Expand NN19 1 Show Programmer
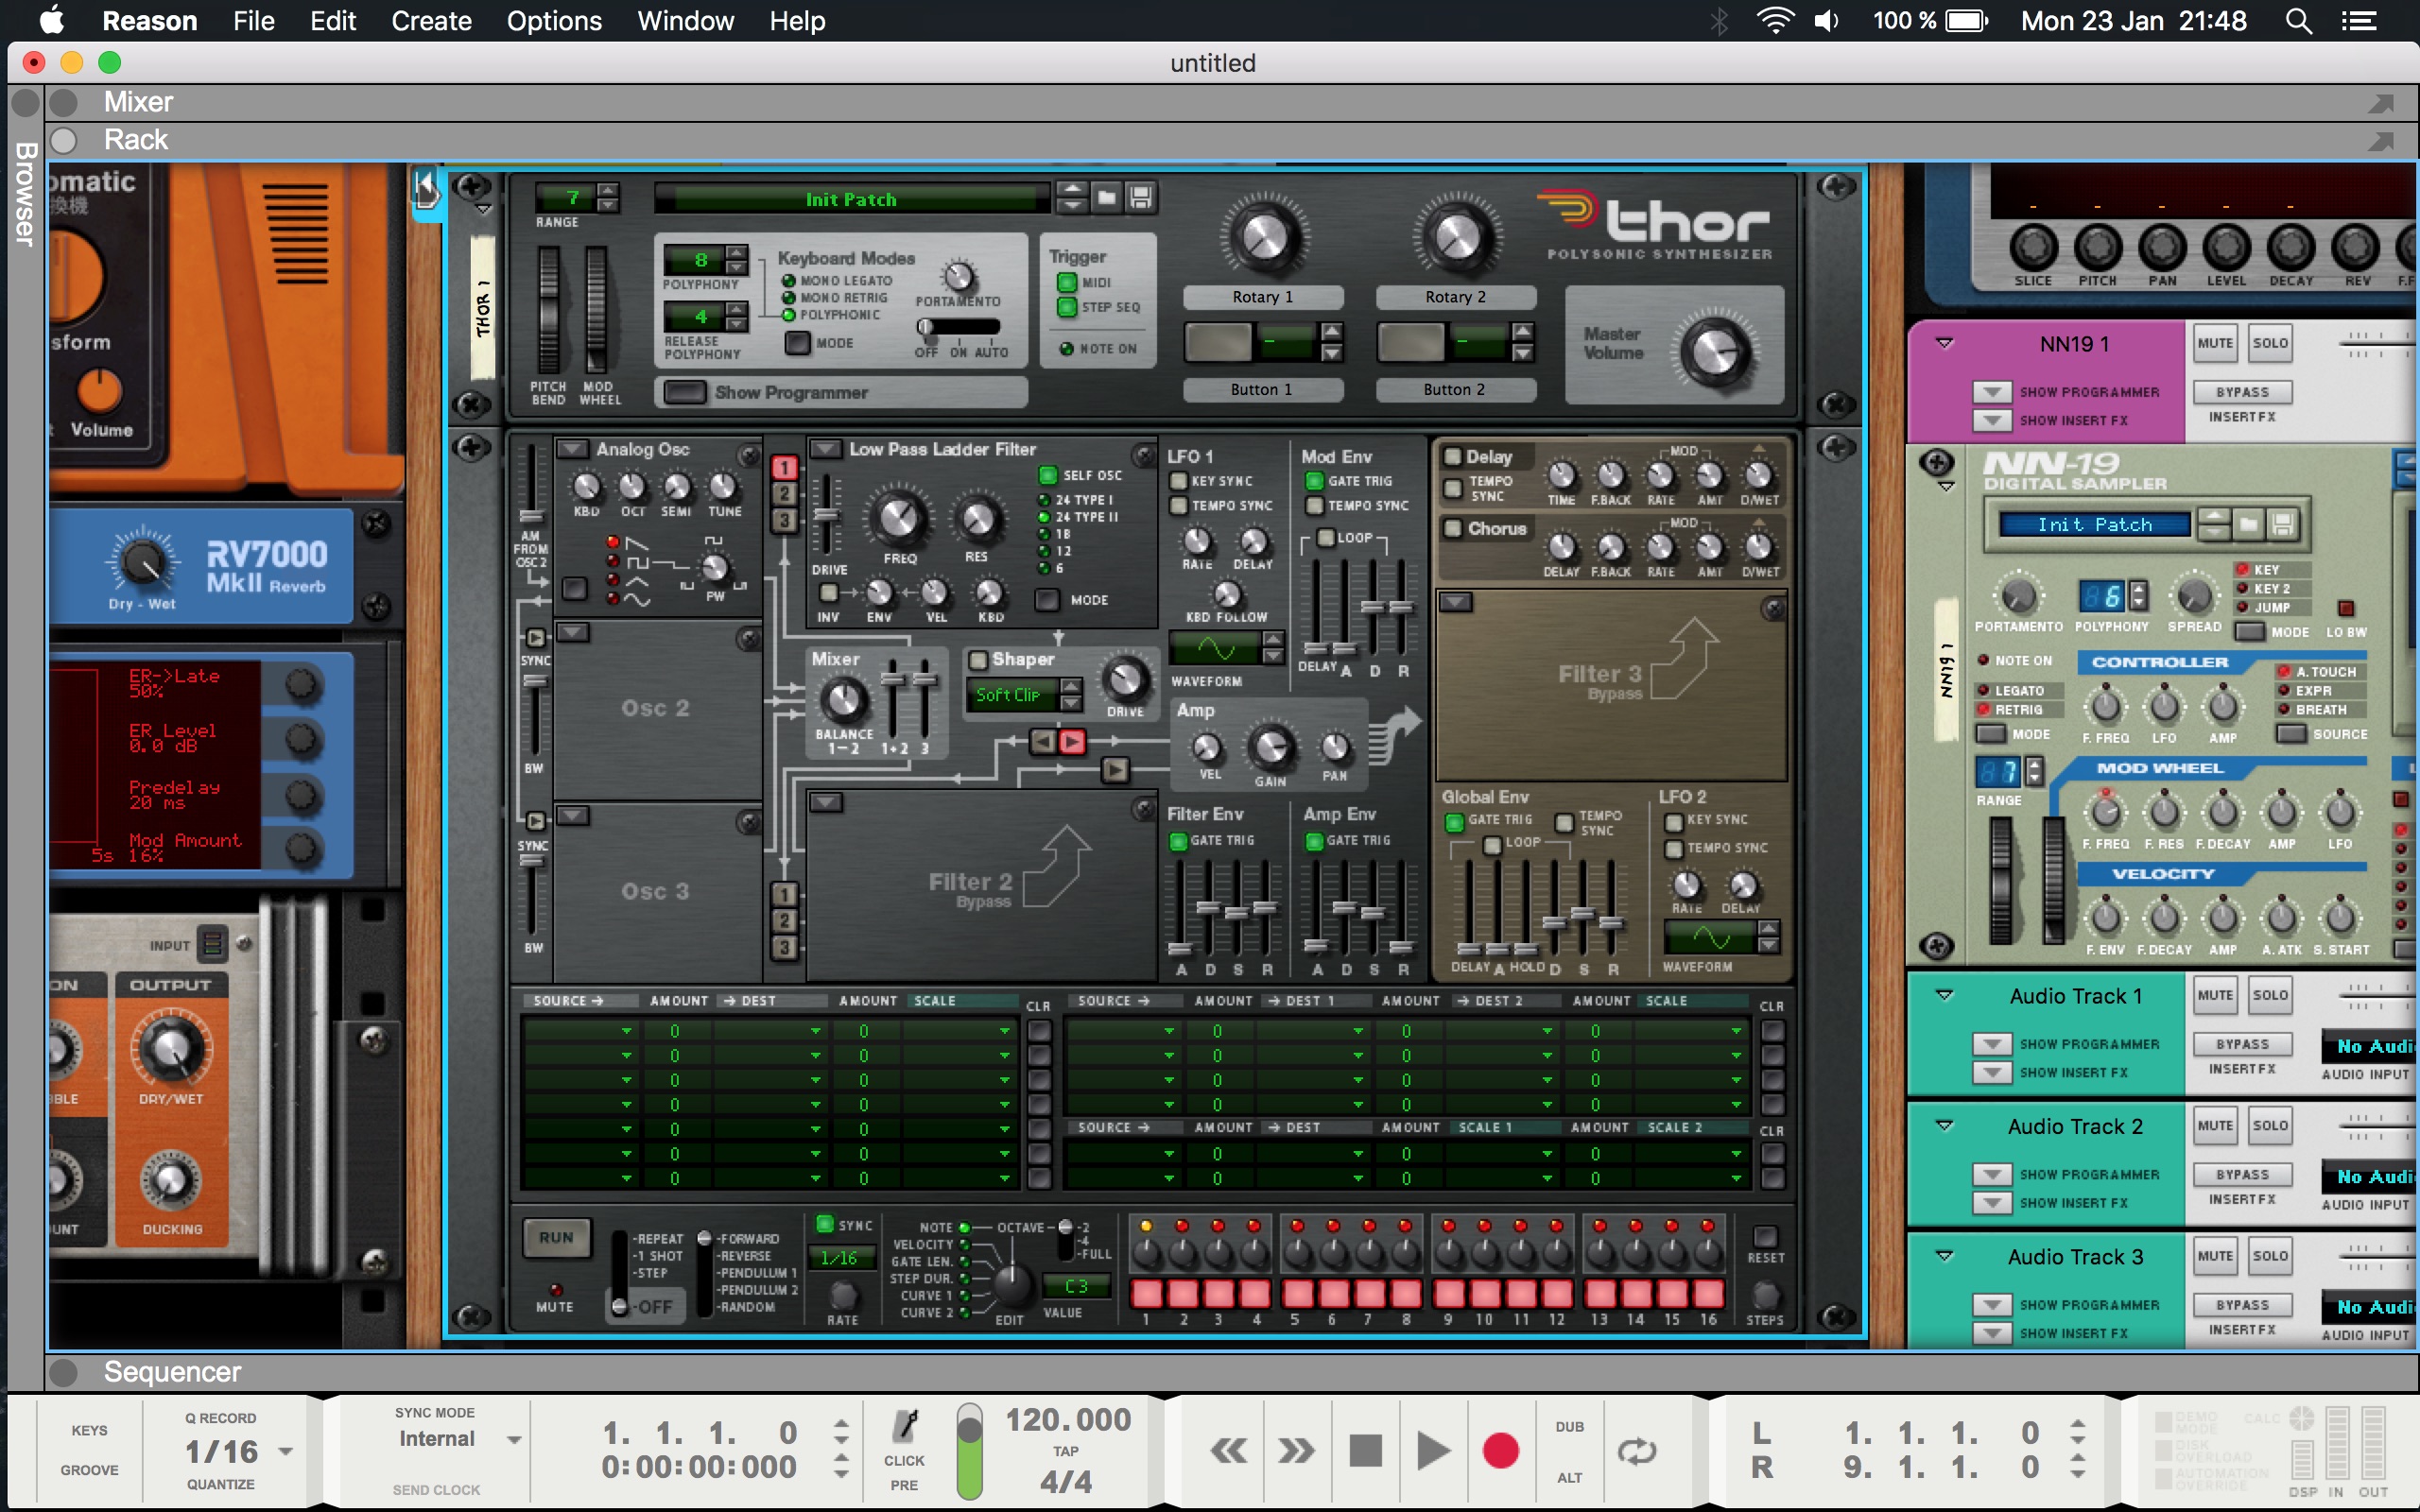2420x1512 pixels. pyautogui.click(x=1992, y=392)
